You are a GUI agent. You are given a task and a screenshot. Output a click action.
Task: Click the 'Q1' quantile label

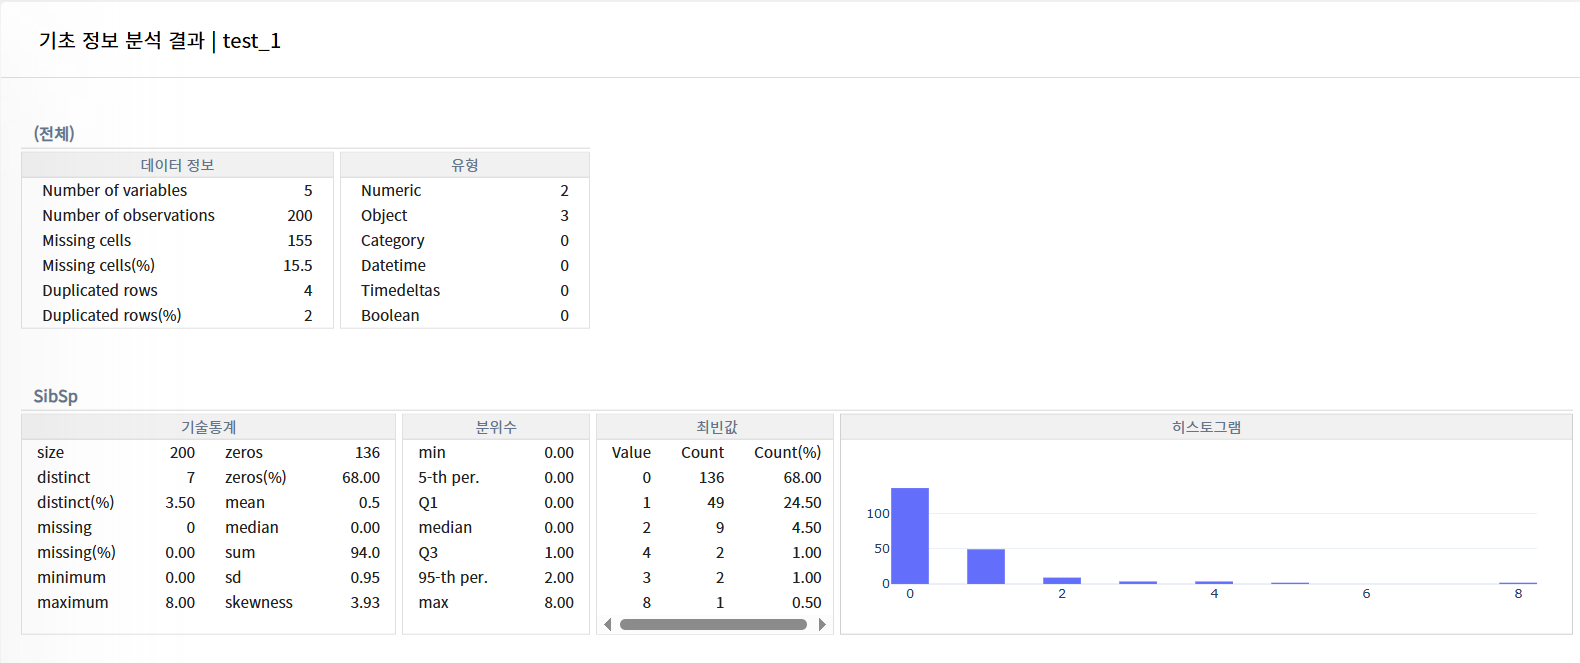click(428, 502)
